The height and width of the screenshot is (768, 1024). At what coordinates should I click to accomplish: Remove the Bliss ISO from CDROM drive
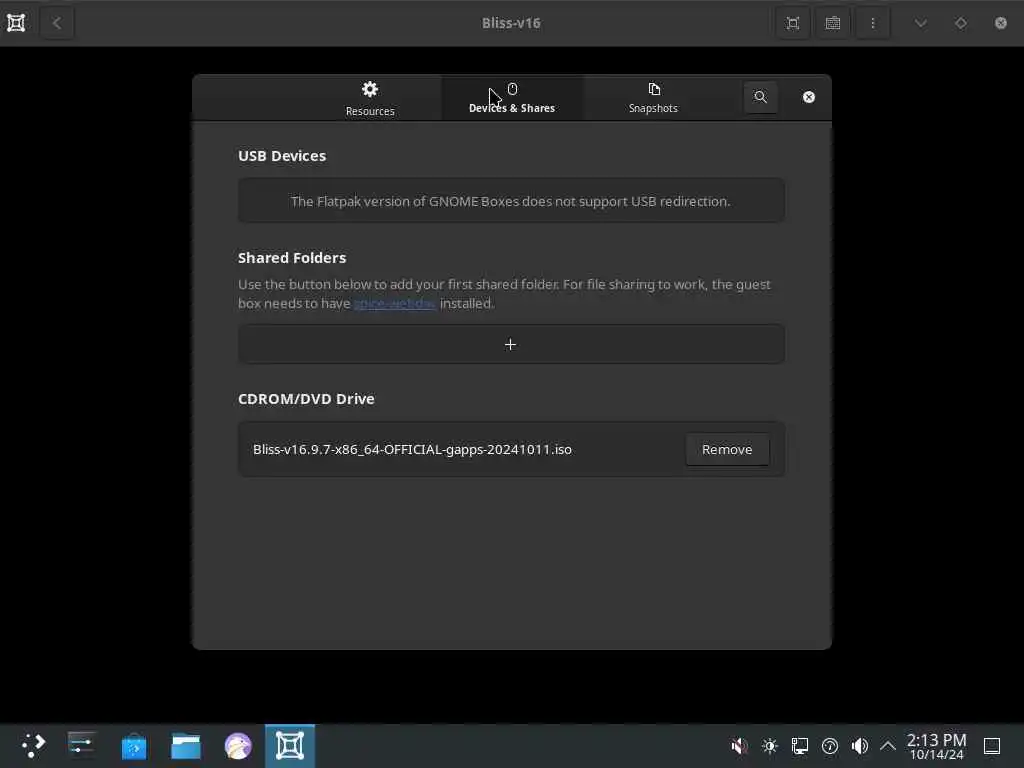pos(727,449)
